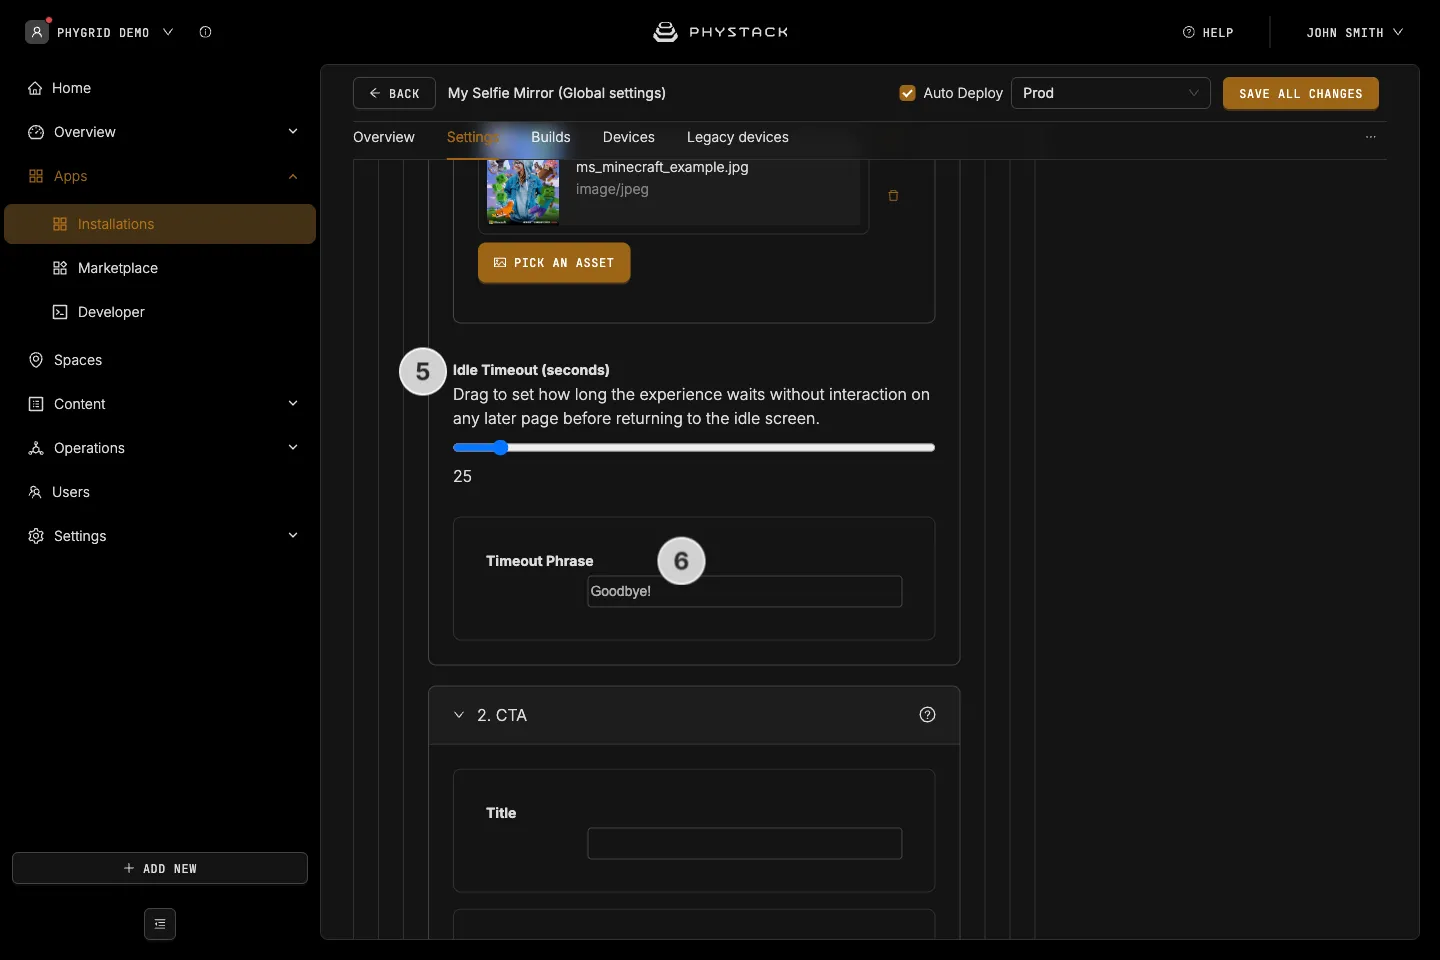Click the Idle Timeout slider handle
Viewport: 1440px width, 960px height.
click(x=501, y=448)
